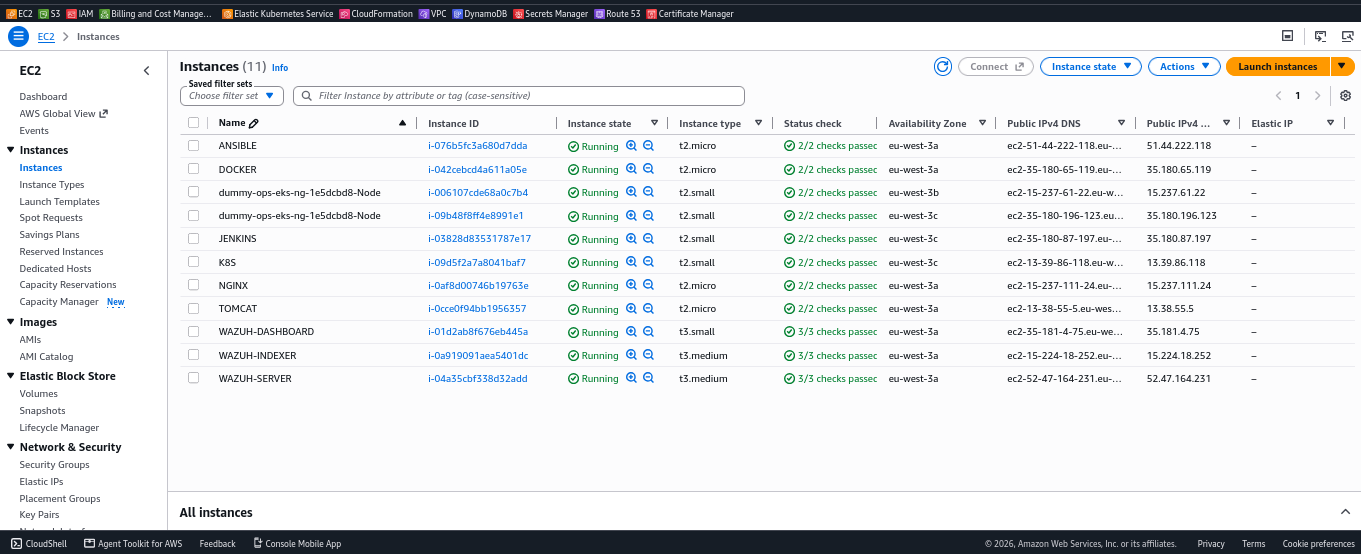Open Cookie preferences in footer
Viewport: 1361px width, 554px height.
click(1319, 544)
